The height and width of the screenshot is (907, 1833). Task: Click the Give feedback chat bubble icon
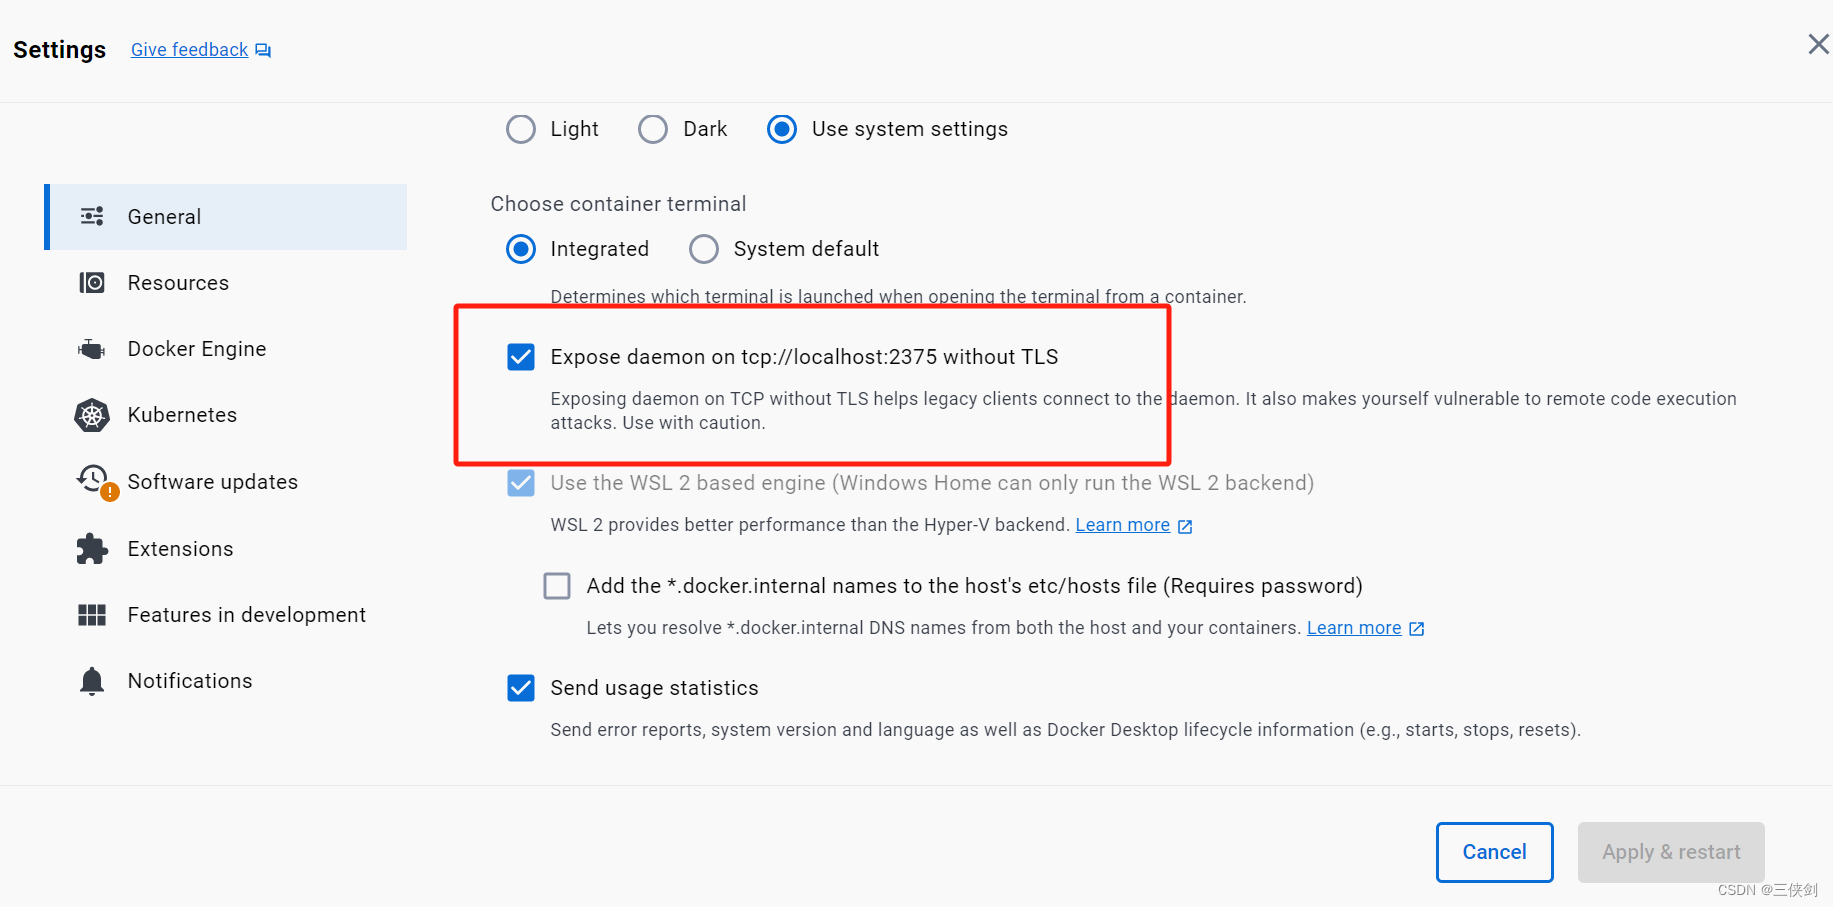pyautogui.click(x=262, y=49)
